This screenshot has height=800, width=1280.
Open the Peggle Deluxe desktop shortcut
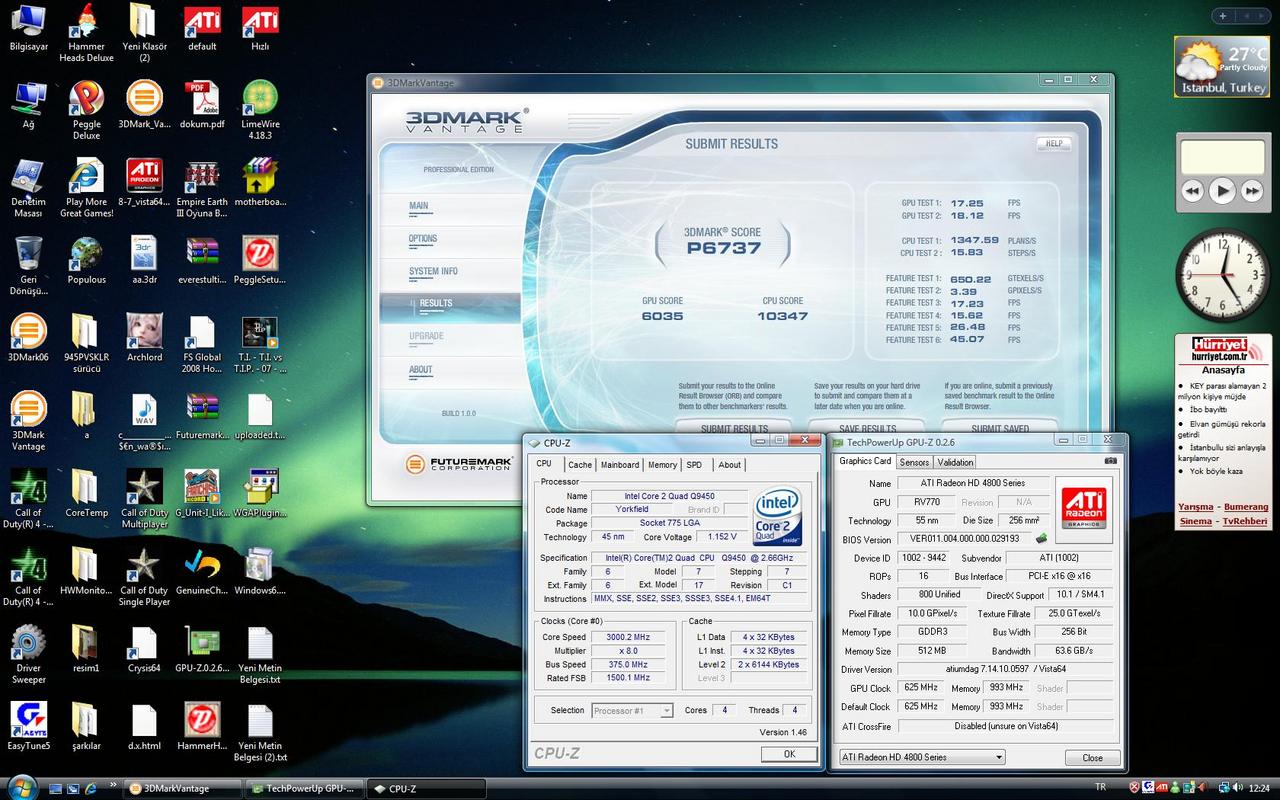86,110
